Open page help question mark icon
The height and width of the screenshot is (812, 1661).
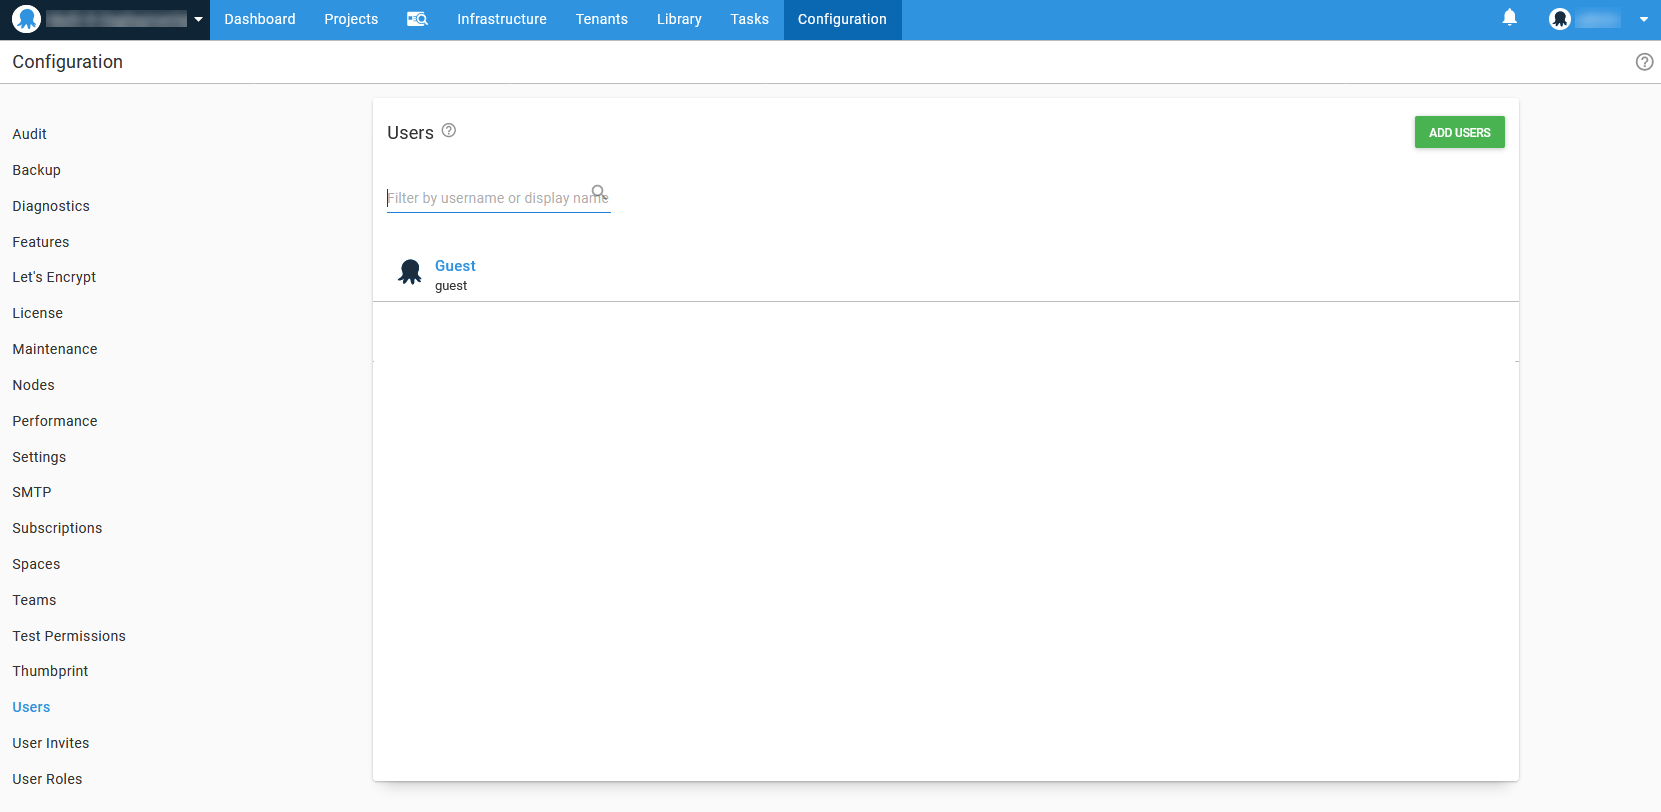[x=1644, y=62]
